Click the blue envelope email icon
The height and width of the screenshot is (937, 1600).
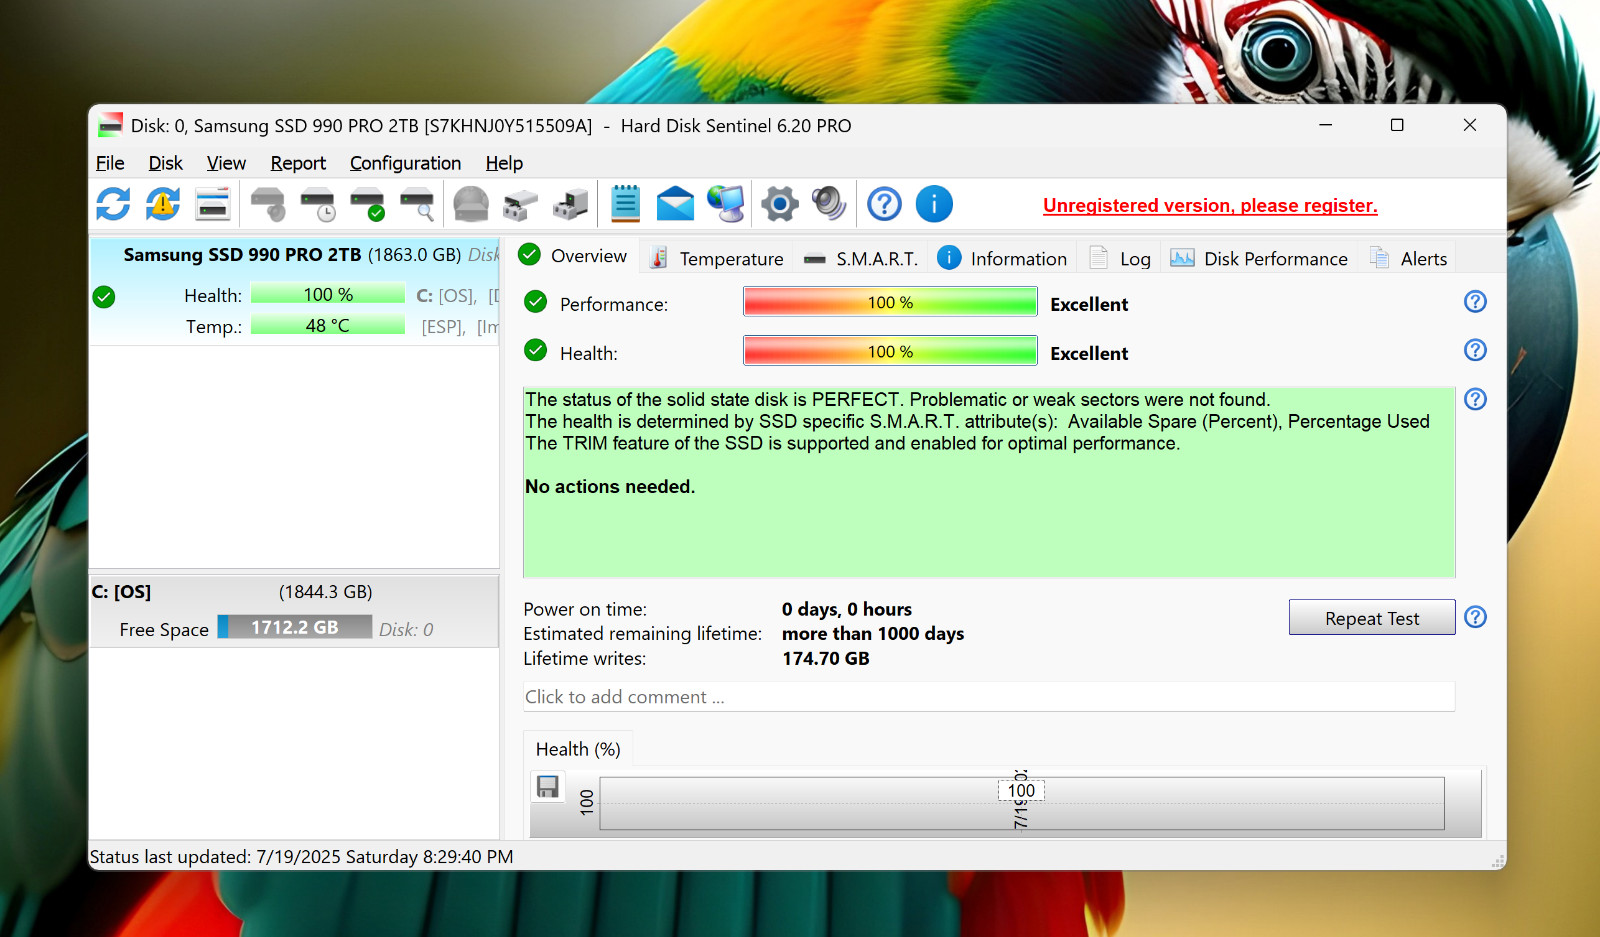pyautogui.click(x=675, y=204)
